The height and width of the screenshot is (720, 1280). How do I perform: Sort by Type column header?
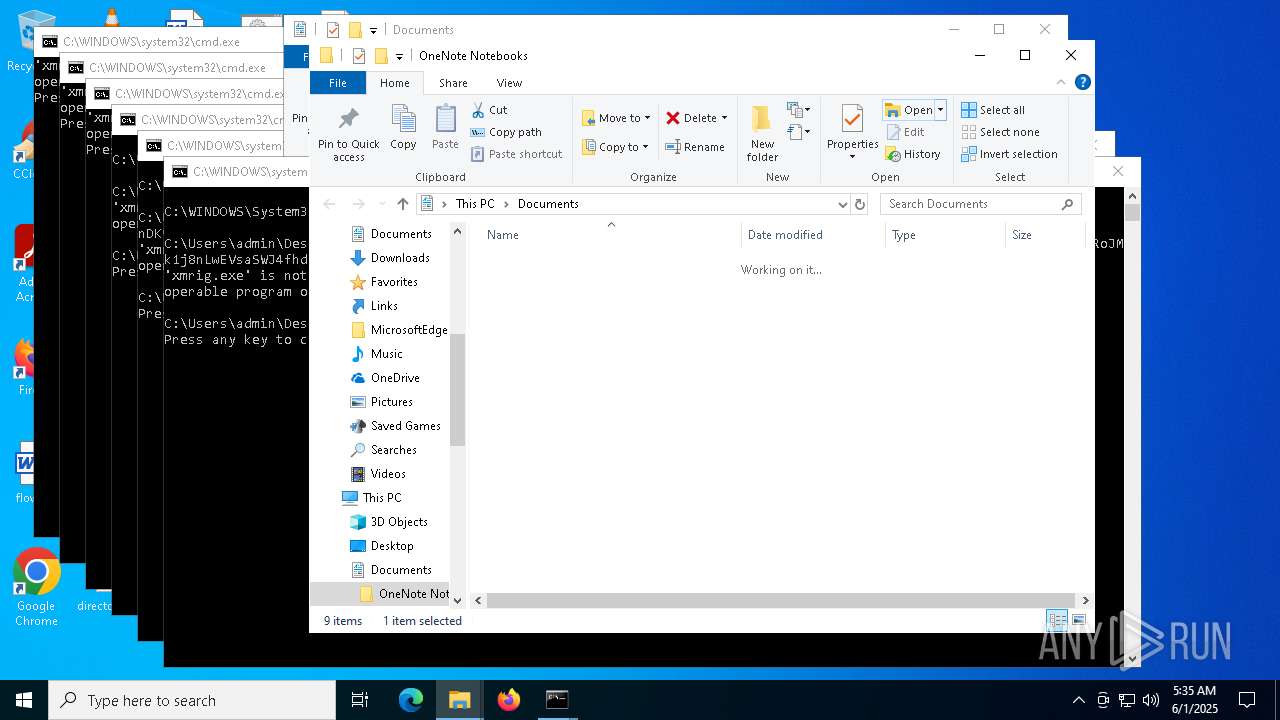click(945, 235)
